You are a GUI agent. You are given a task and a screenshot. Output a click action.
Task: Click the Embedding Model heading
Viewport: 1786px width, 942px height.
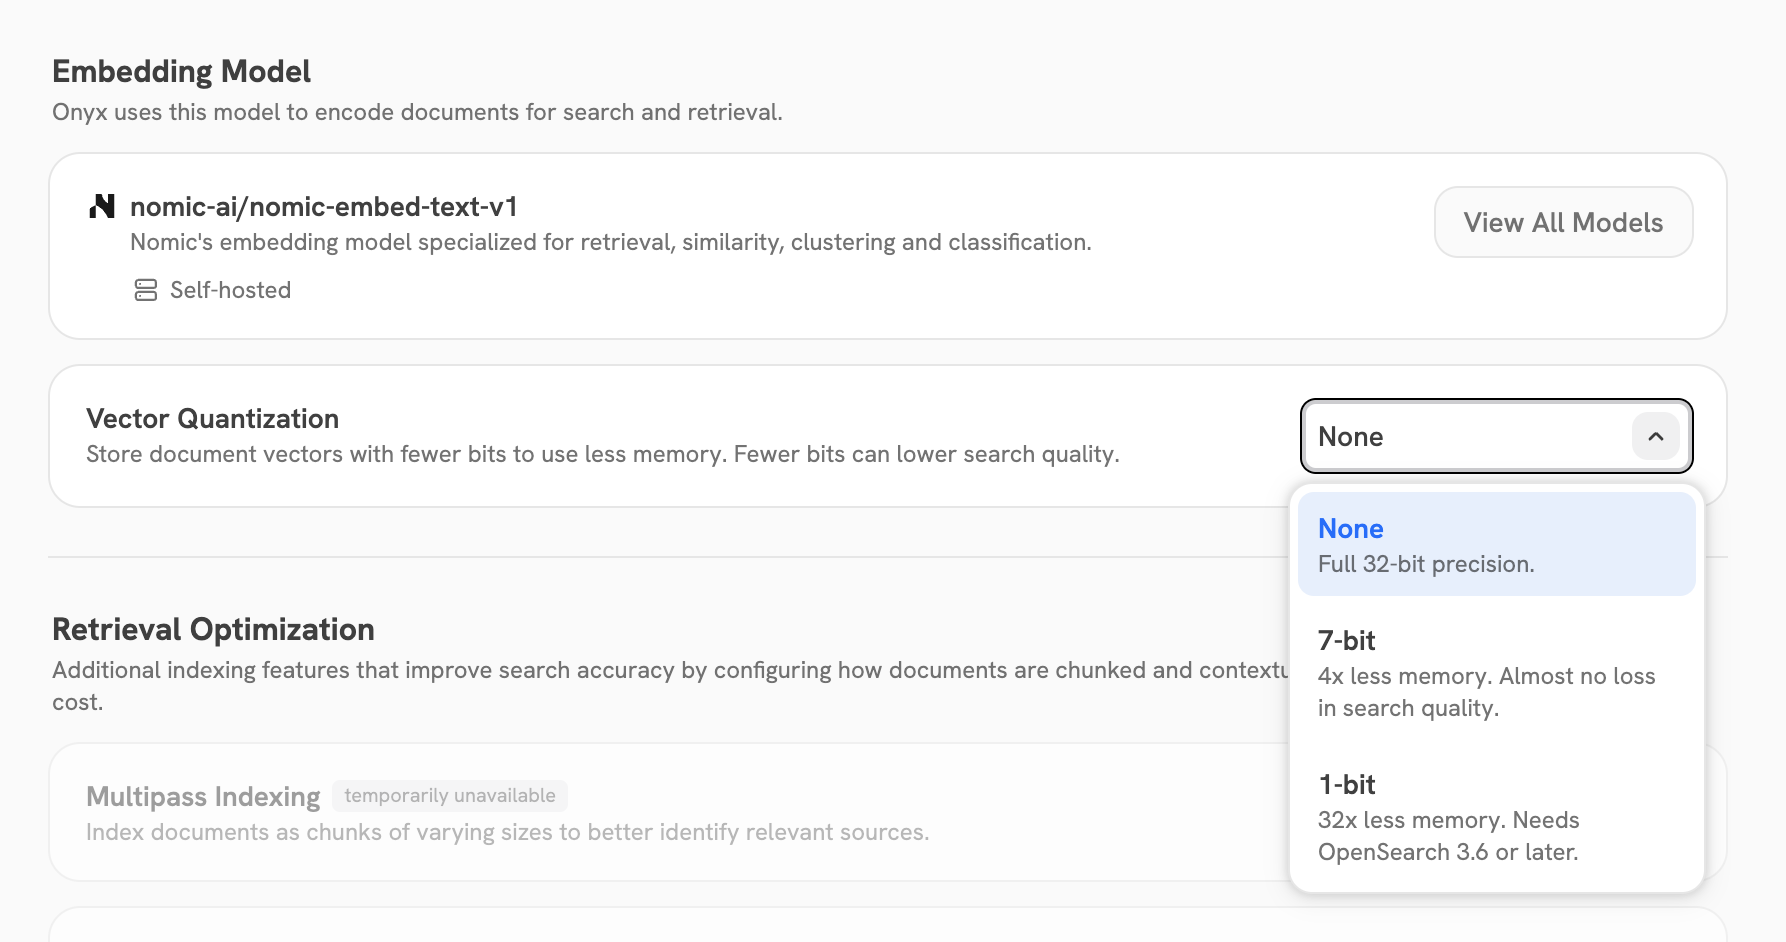pos(181,71)
